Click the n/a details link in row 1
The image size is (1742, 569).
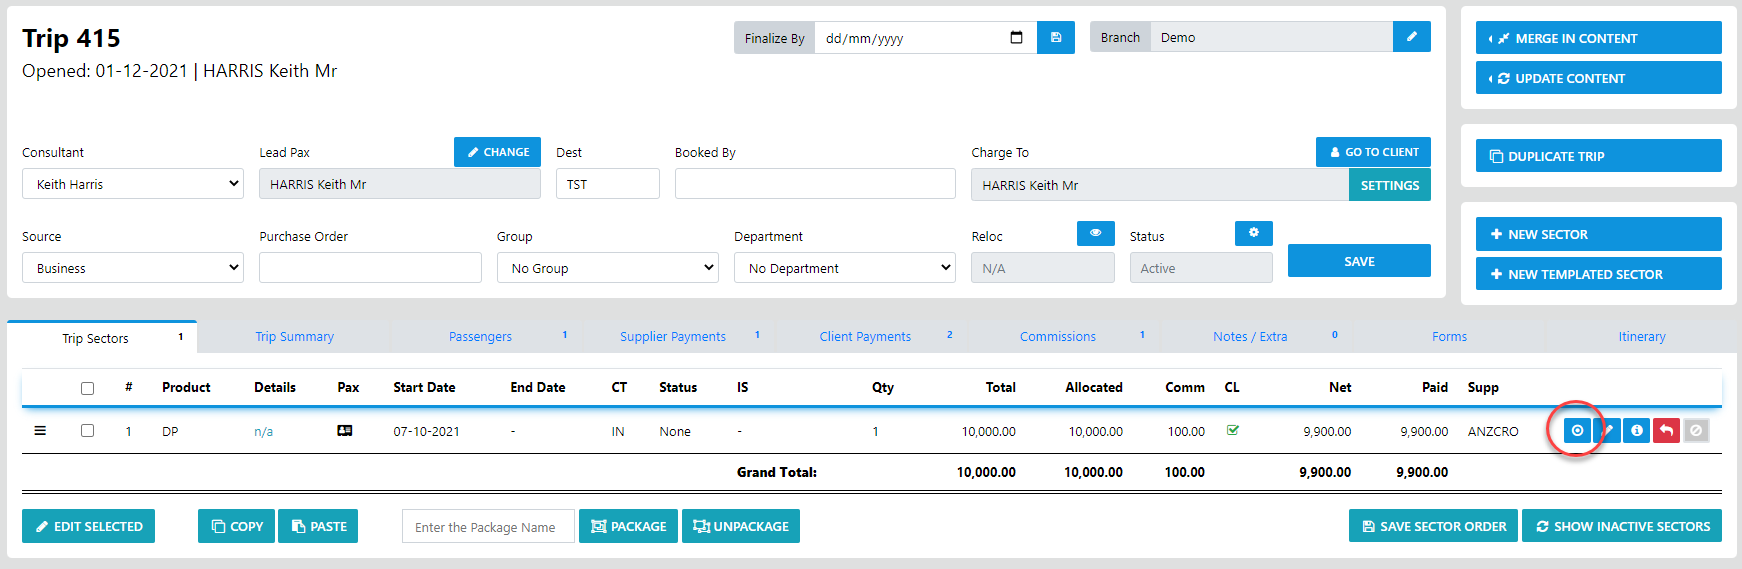pos(263,432)
